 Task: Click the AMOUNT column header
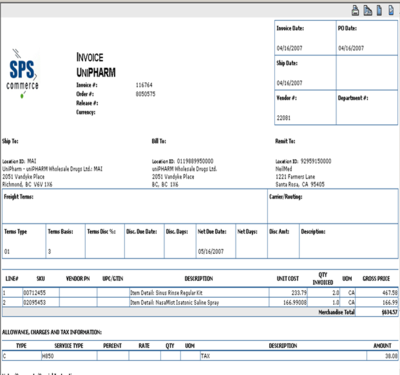click(x=382, y=346)
